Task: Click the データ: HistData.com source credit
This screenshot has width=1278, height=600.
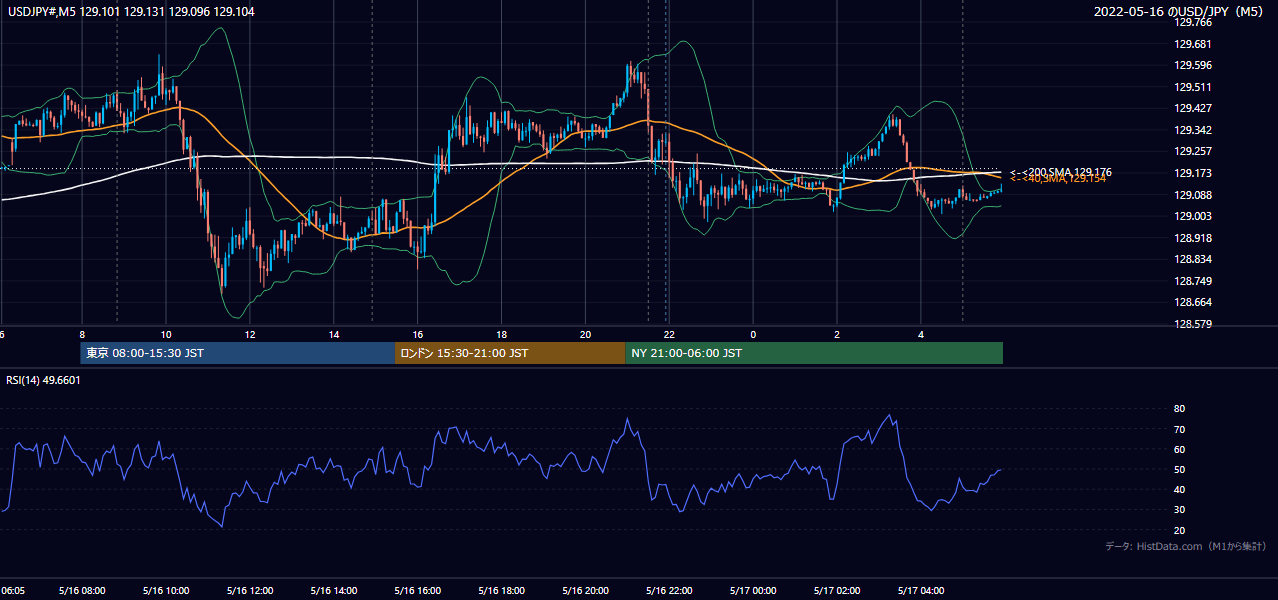Action: point(1186,546)
